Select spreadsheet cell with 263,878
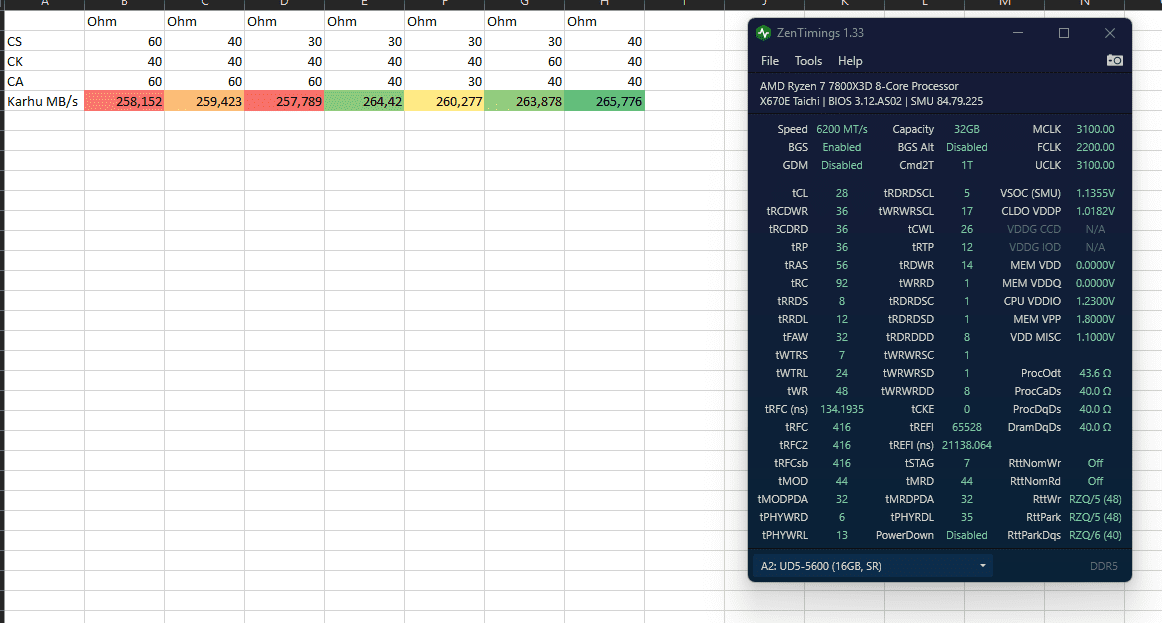Viewport: 1162px width, 623px height. point(525,101)
